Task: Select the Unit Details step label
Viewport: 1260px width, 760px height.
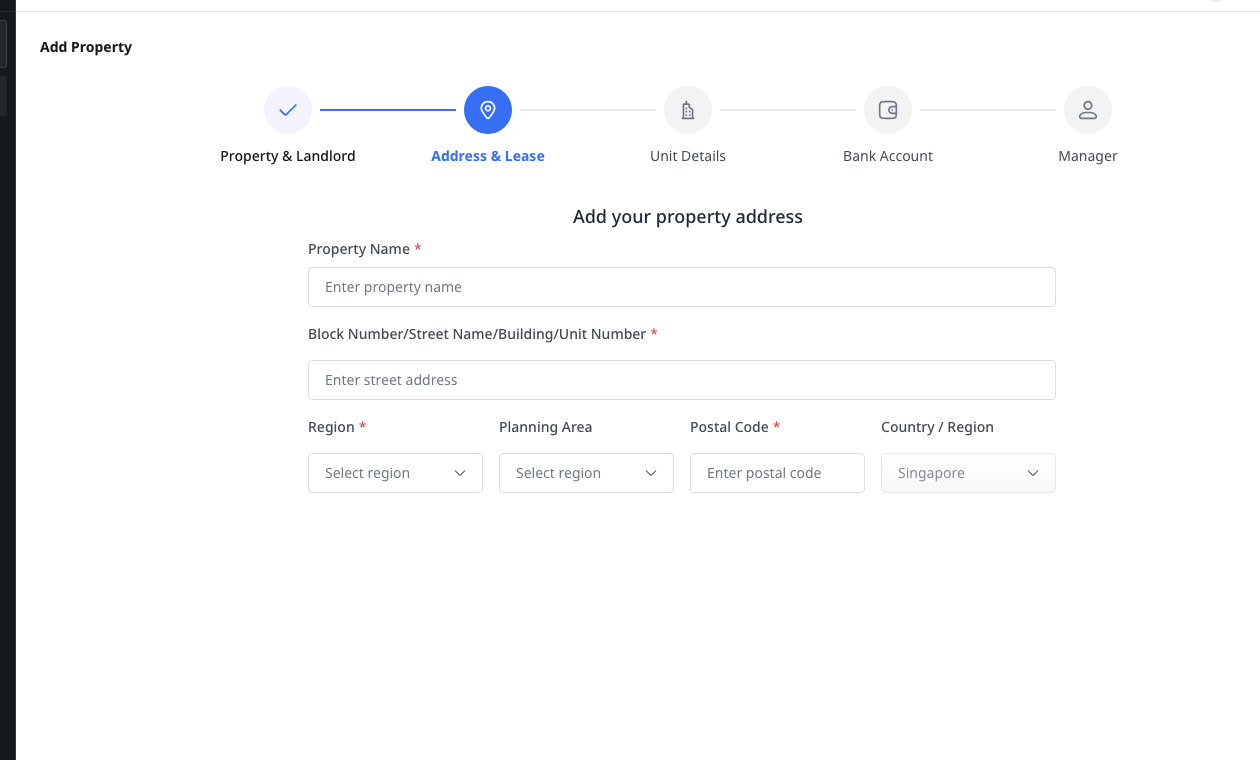Action: (x=688, y=156)
